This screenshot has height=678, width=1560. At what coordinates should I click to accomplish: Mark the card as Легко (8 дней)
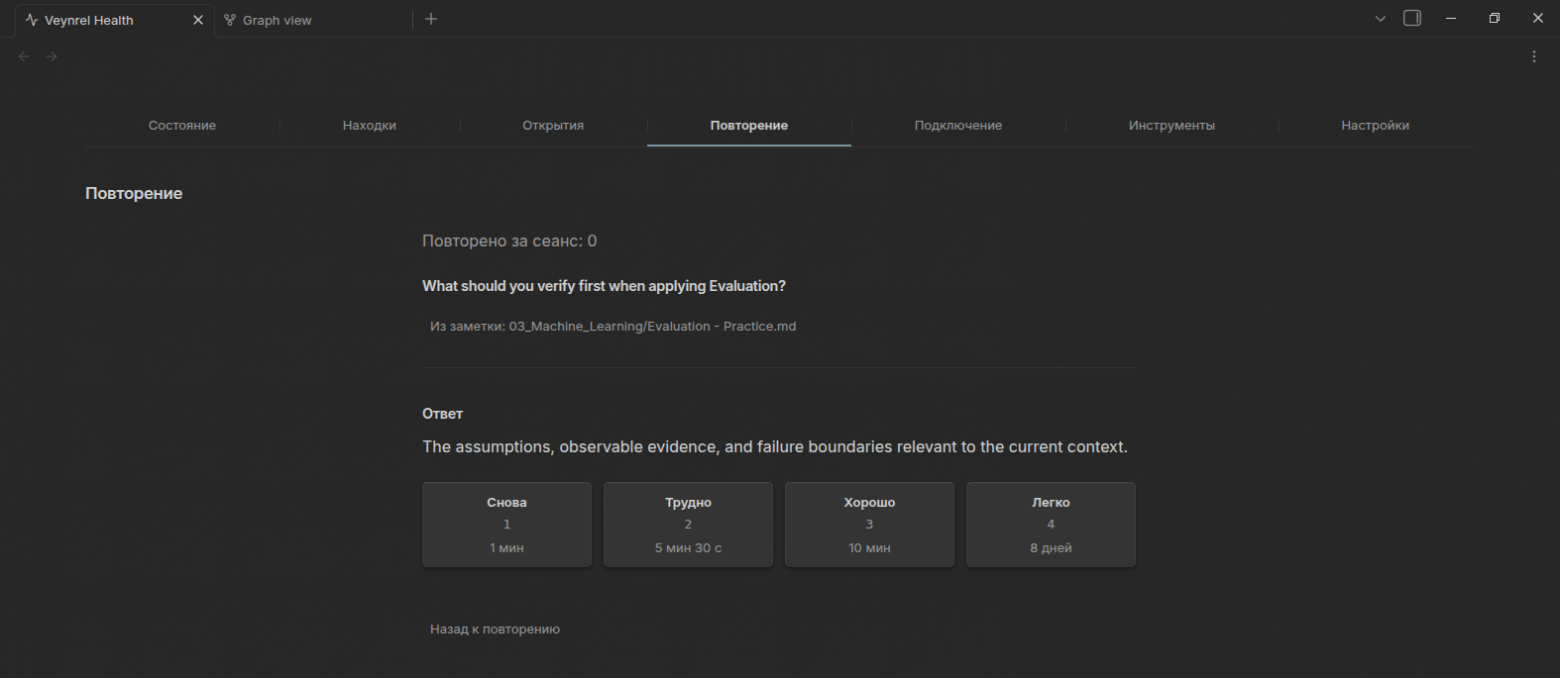tap(1051, 525)
